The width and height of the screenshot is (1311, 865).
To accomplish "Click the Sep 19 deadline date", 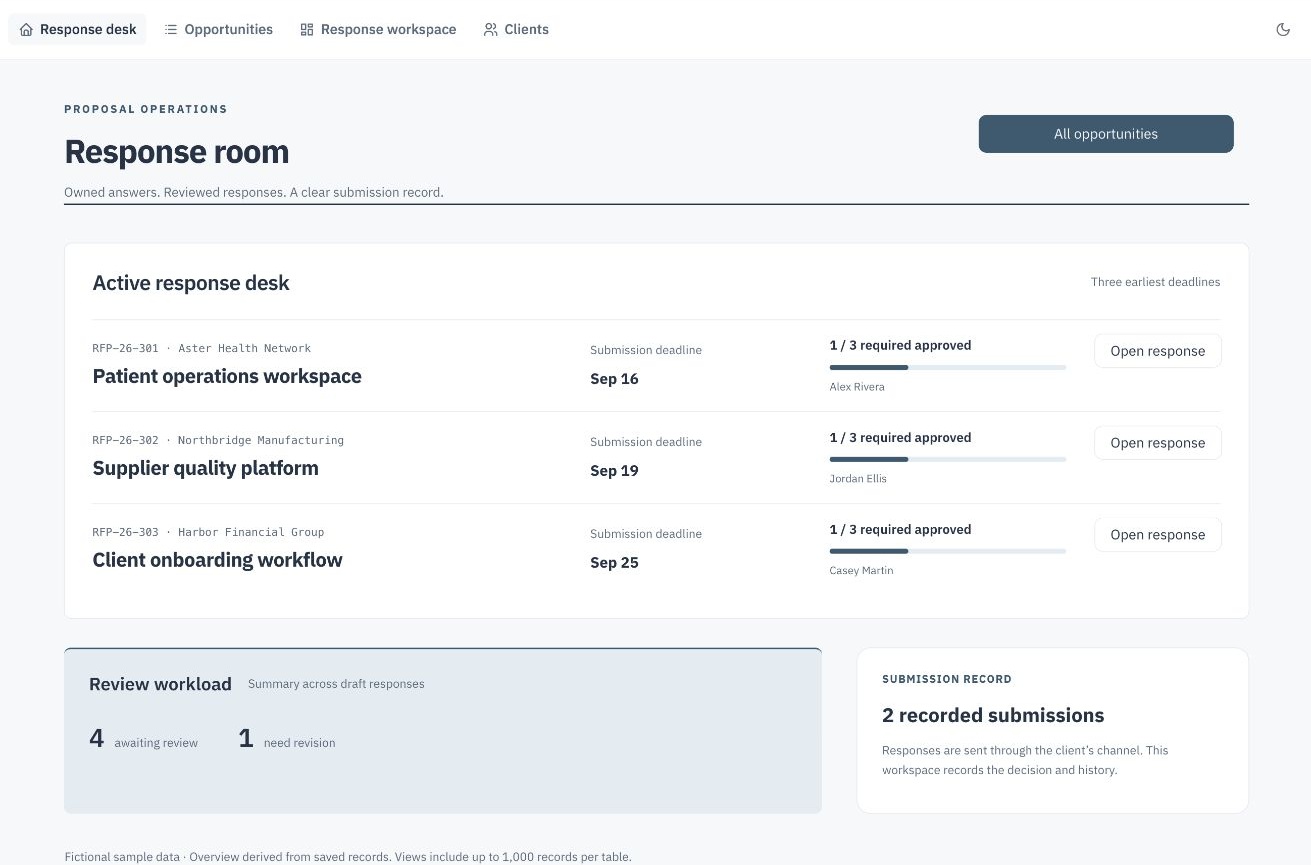I will pos(614,471).
